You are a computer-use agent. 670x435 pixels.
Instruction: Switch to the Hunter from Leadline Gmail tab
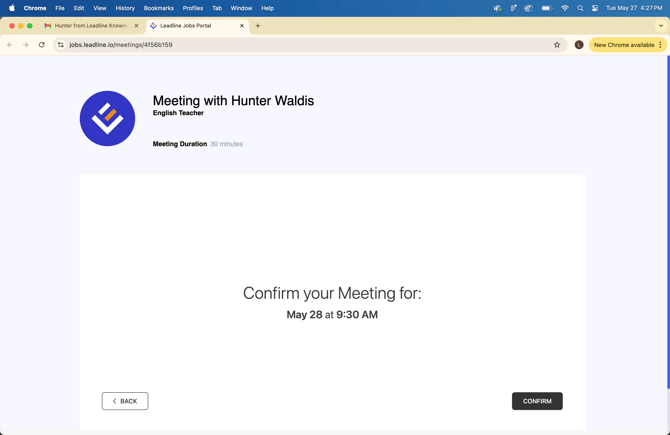(x=90, y=26)
